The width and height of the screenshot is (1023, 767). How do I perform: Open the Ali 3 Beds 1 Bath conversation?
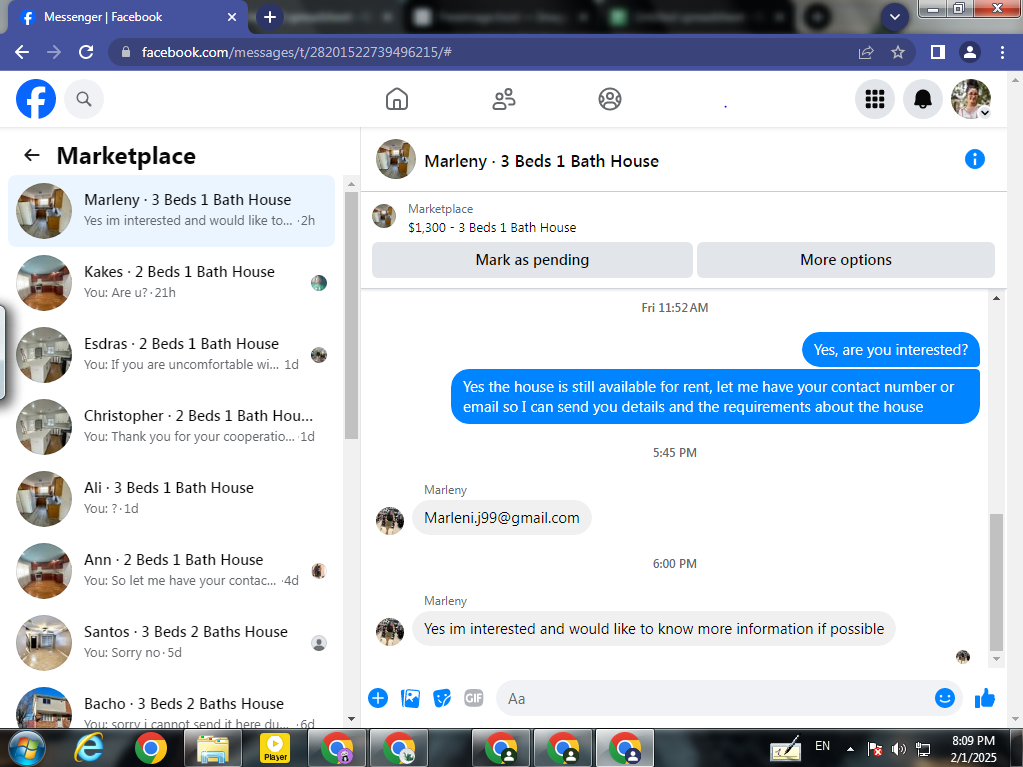point(171,499)
